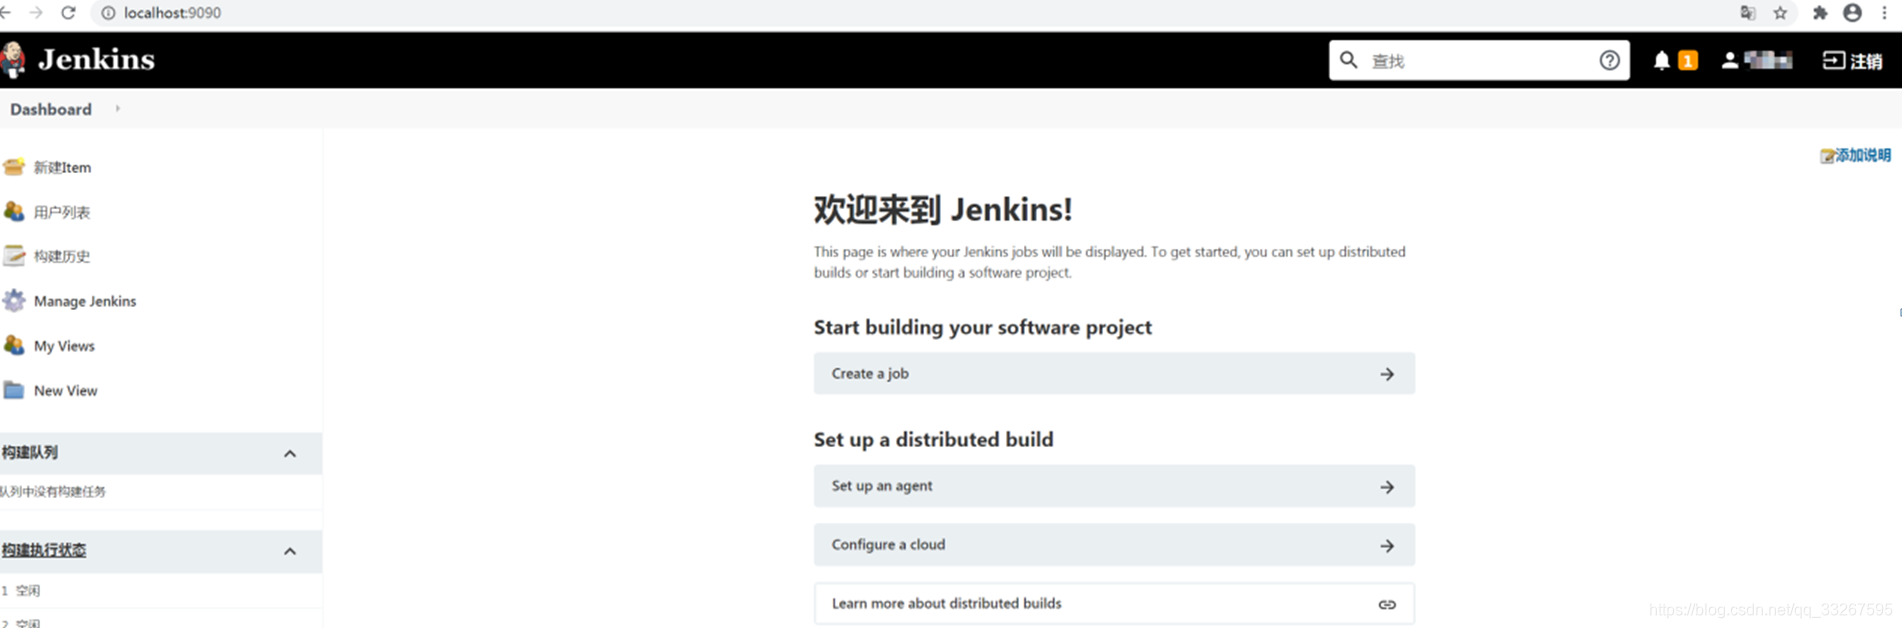Open browser three-dot menu

point(1884,13)
